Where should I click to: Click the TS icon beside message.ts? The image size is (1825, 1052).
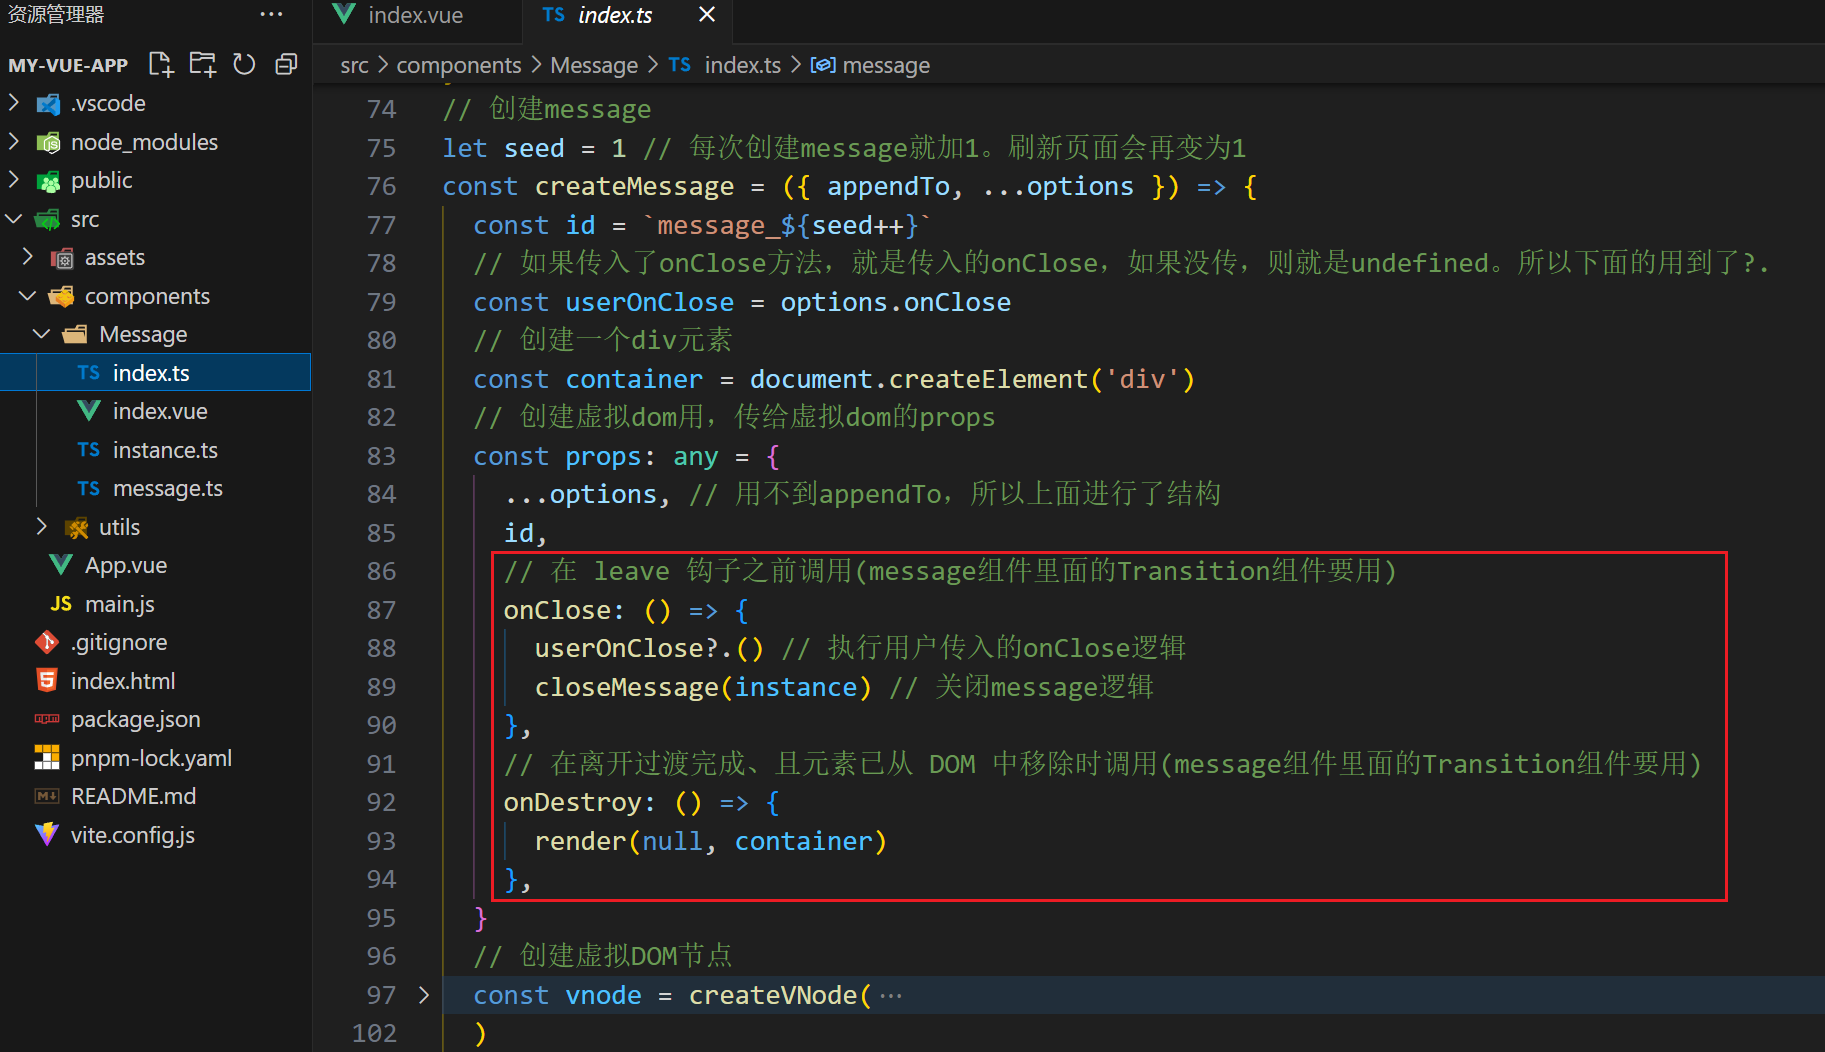click(x=89, y=488)
